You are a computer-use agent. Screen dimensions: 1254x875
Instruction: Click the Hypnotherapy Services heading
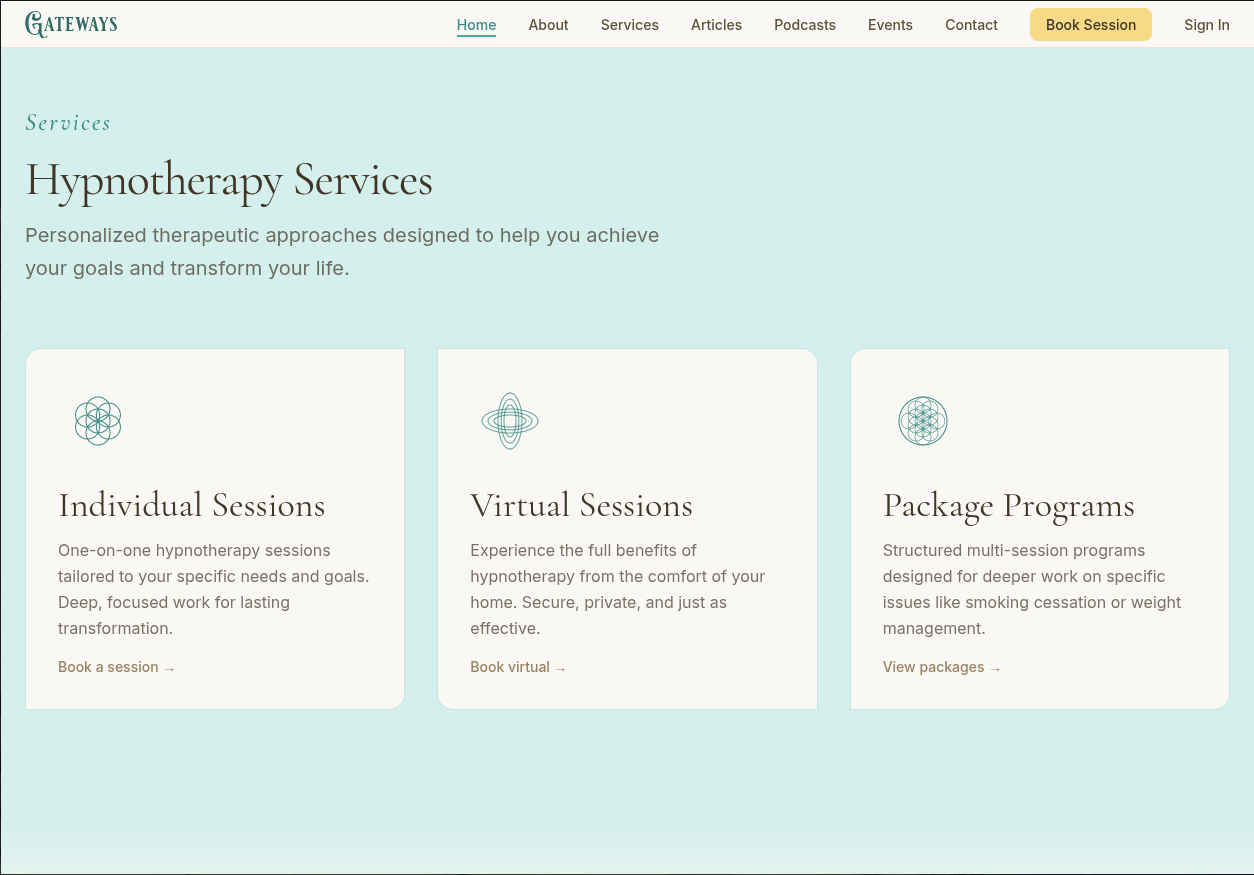pyautogui.click(x=229, y=181)
